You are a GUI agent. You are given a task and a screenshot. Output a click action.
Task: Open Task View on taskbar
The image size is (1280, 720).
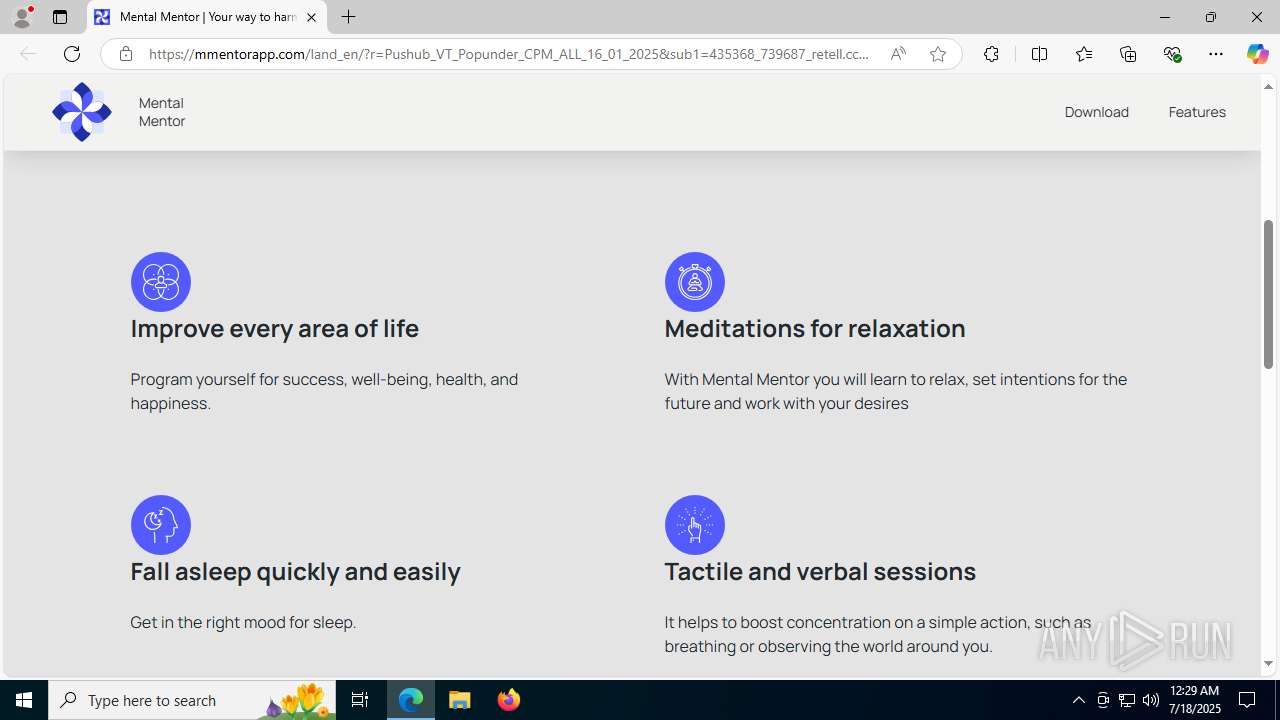(360, 700)
